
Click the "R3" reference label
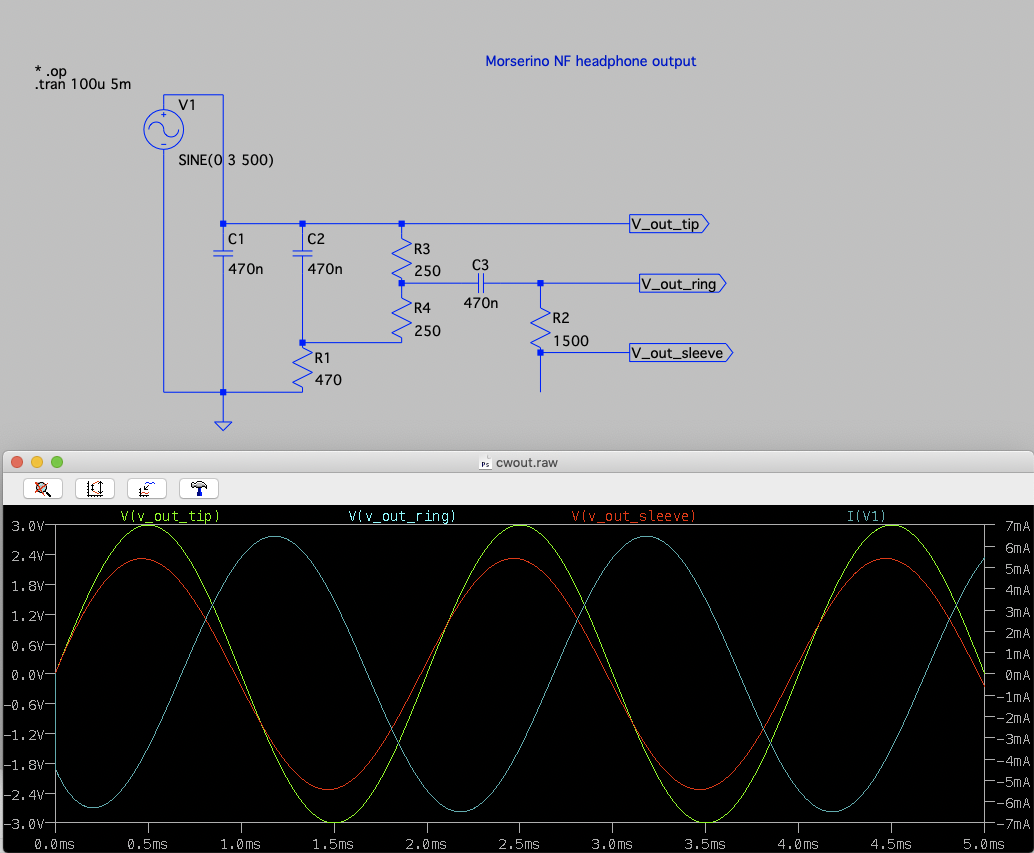coord(422,249)
